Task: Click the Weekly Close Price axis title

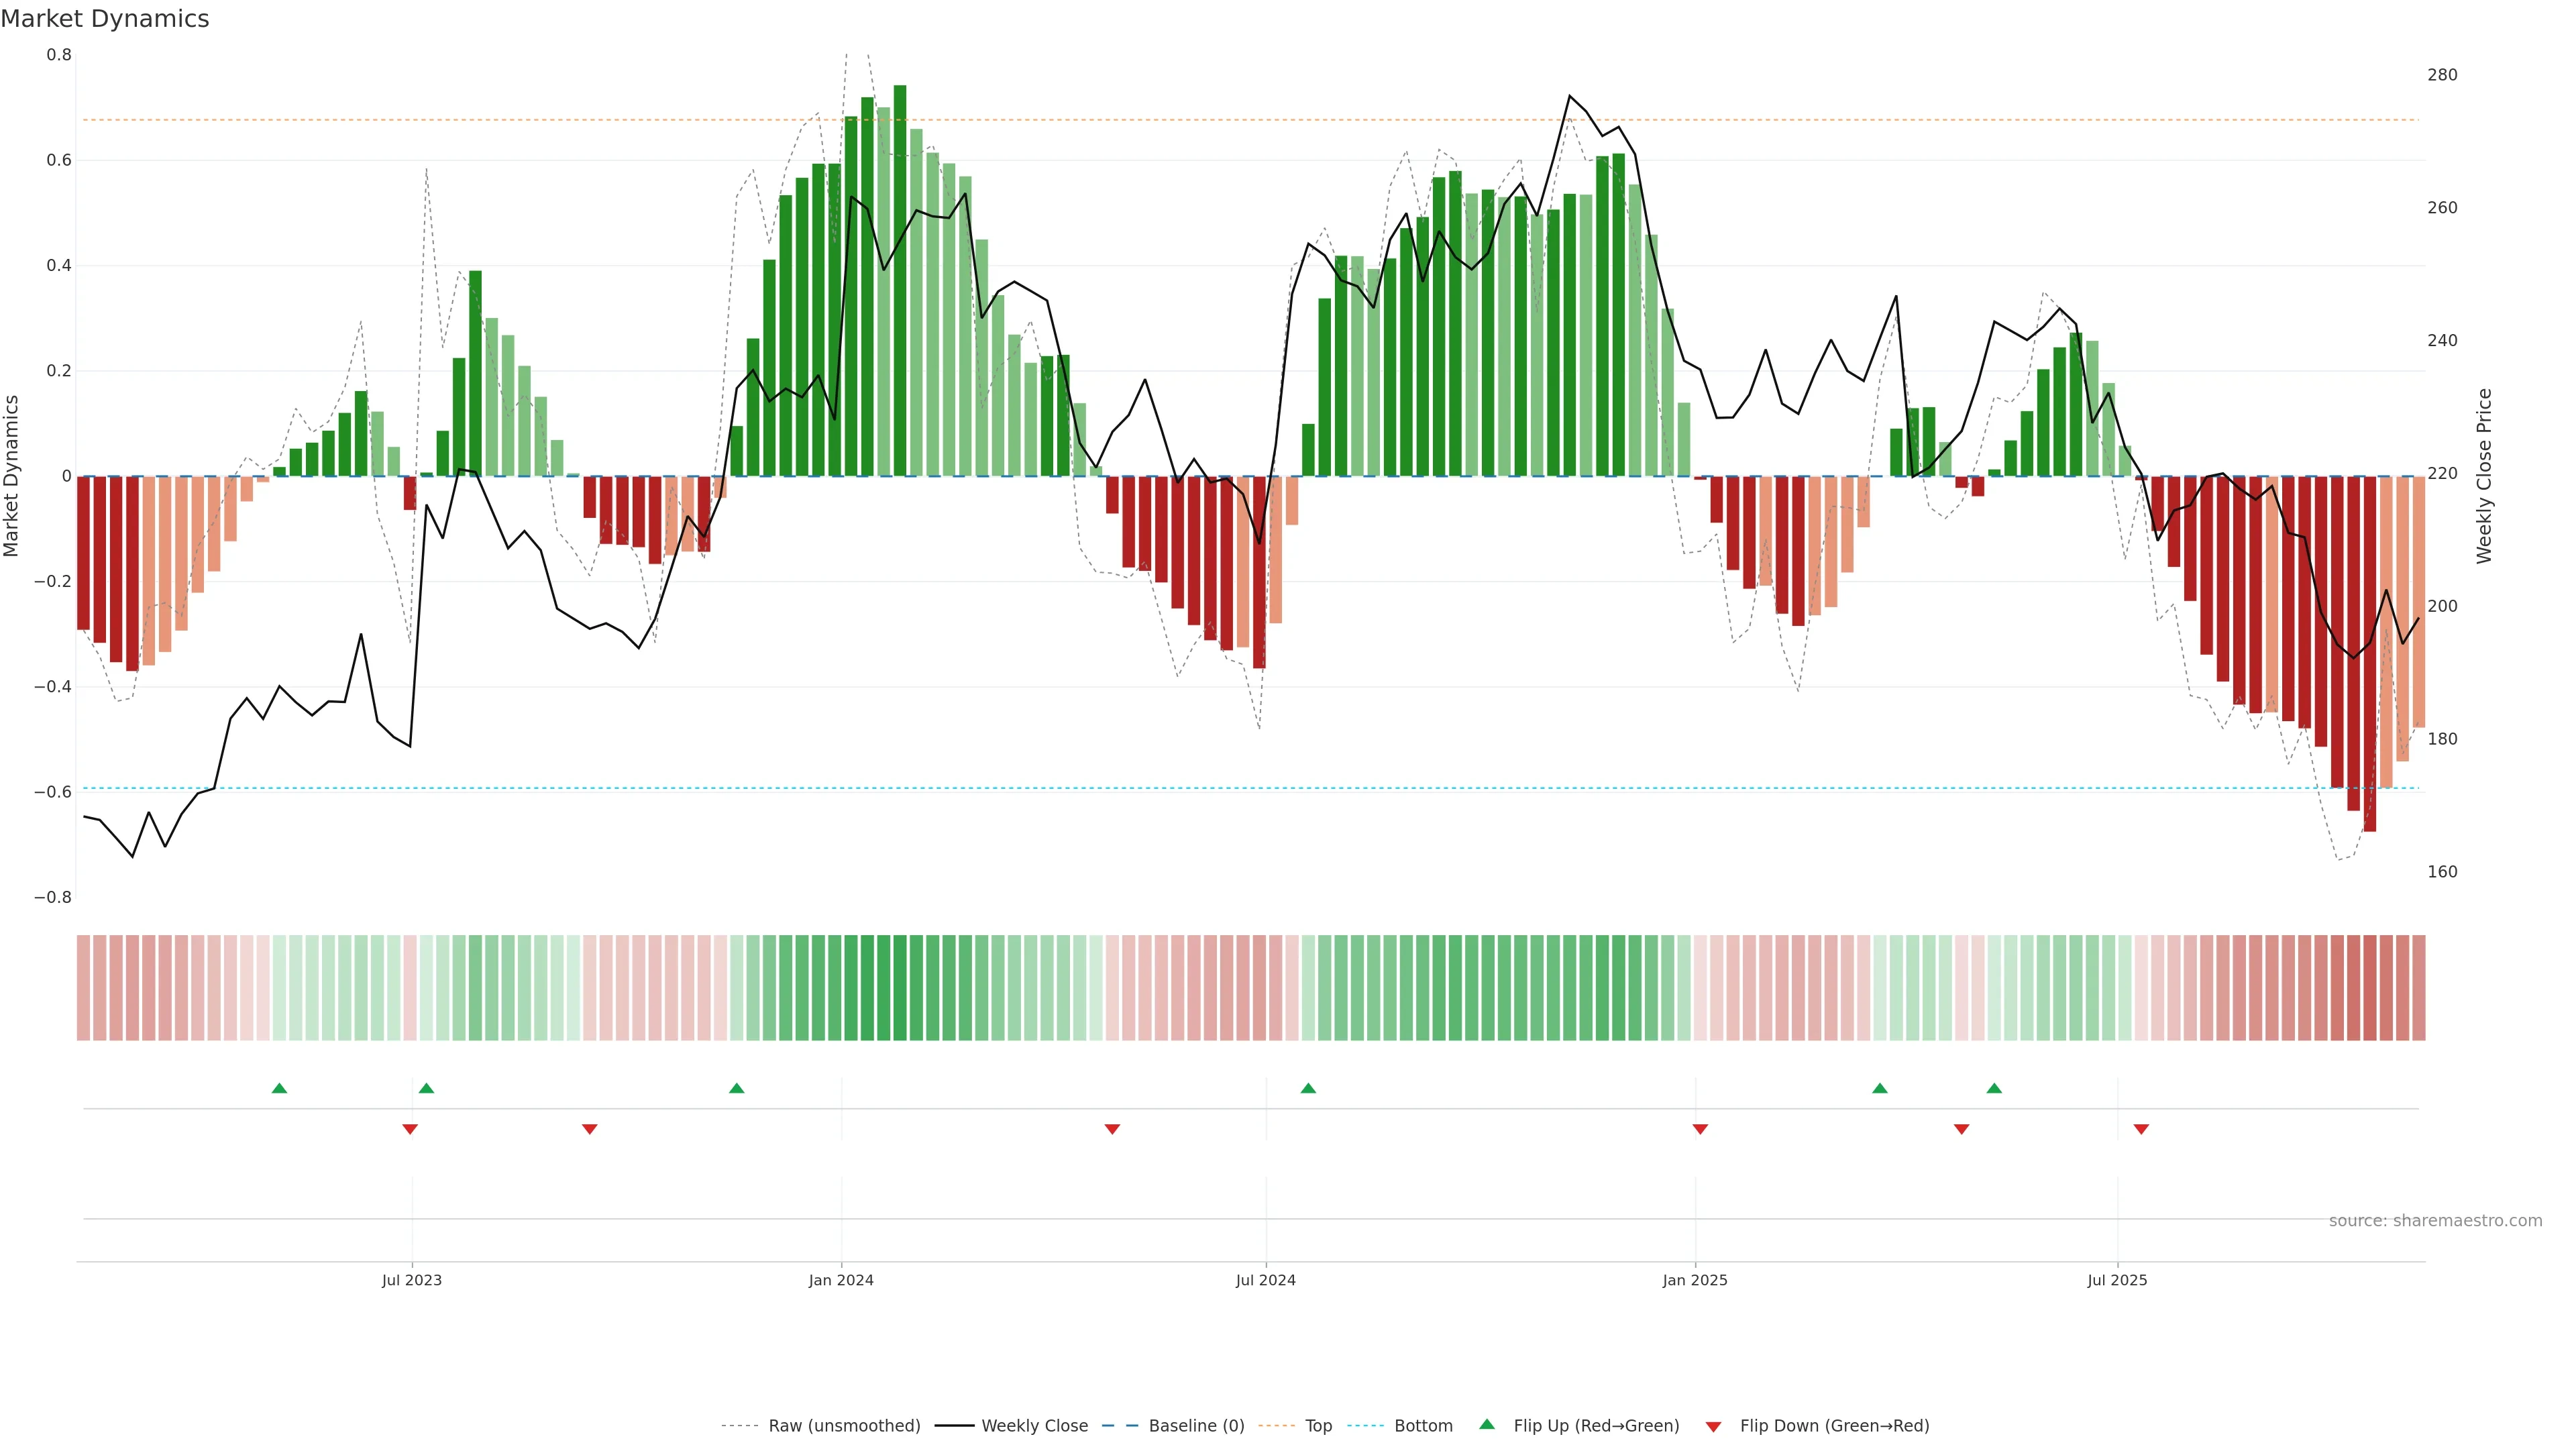Action: [2484, 476]
